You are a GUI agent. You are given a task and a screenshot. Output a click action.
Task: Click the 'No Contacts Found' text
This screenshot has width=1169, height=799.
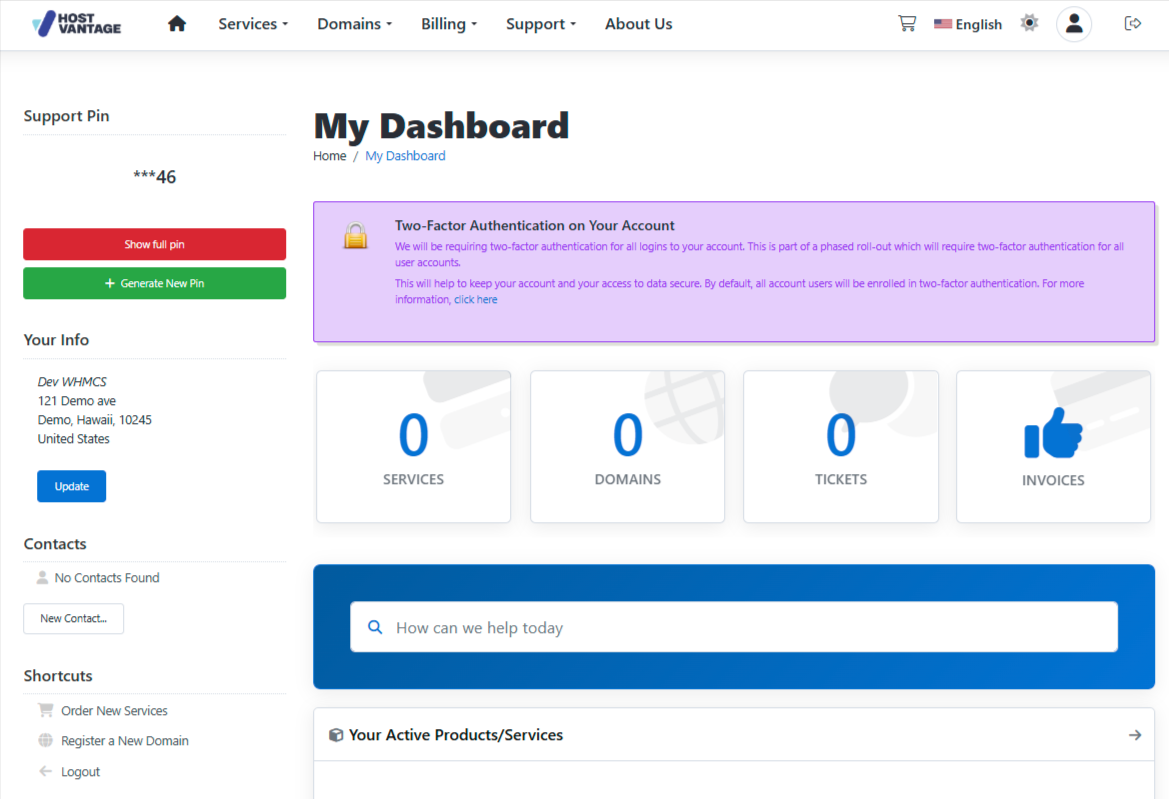(x=107, y=578)
